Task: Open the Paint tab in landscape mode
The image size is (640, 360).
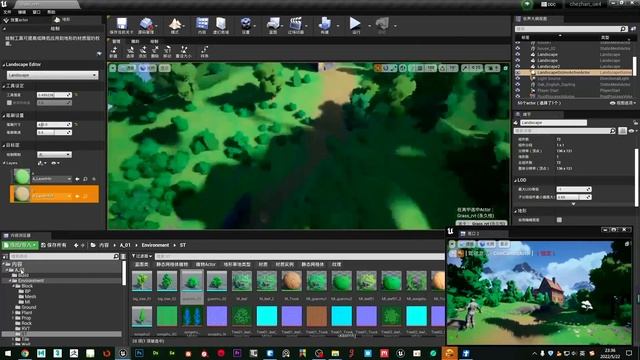Action: click(x=154, y=41)
